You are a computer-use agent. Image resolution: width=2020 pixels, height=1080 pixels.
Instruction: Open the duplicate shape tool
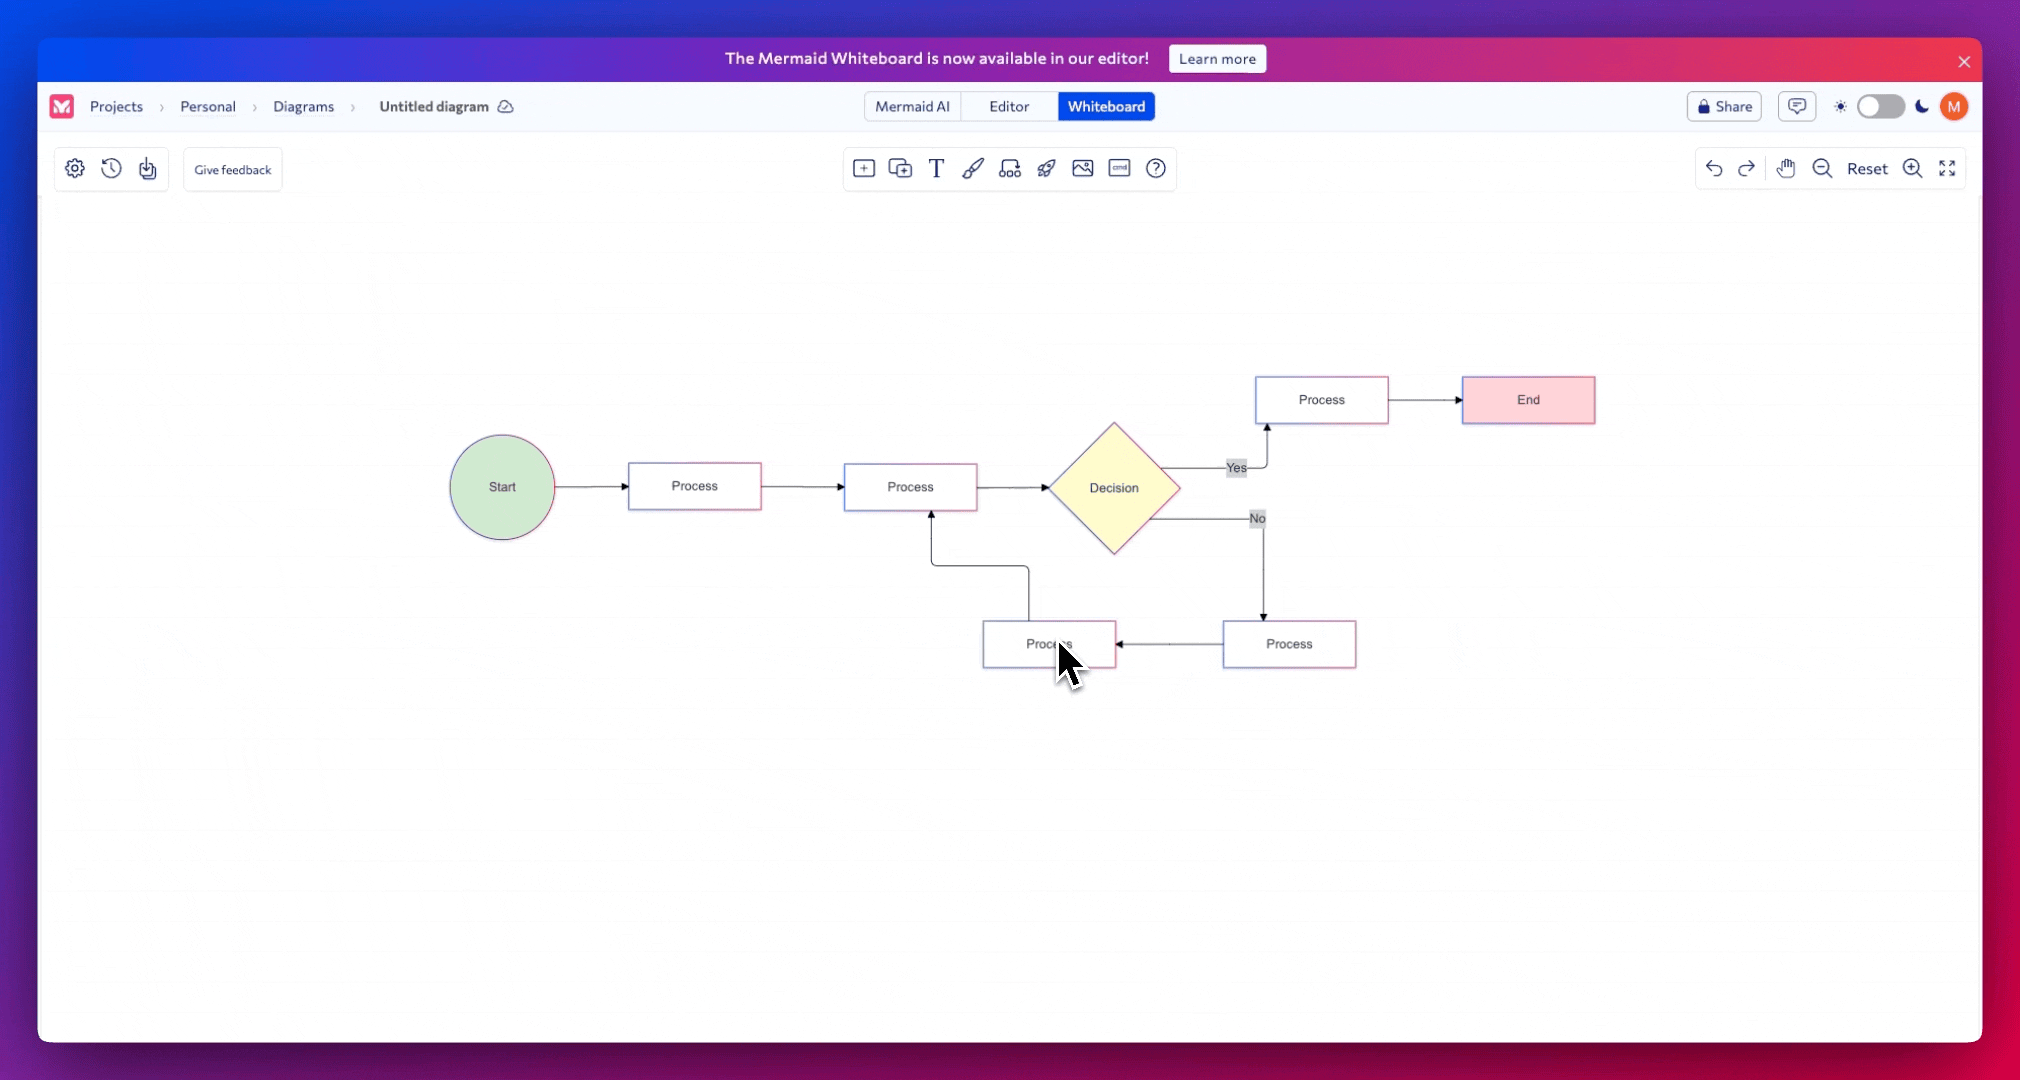click(899, 168)
